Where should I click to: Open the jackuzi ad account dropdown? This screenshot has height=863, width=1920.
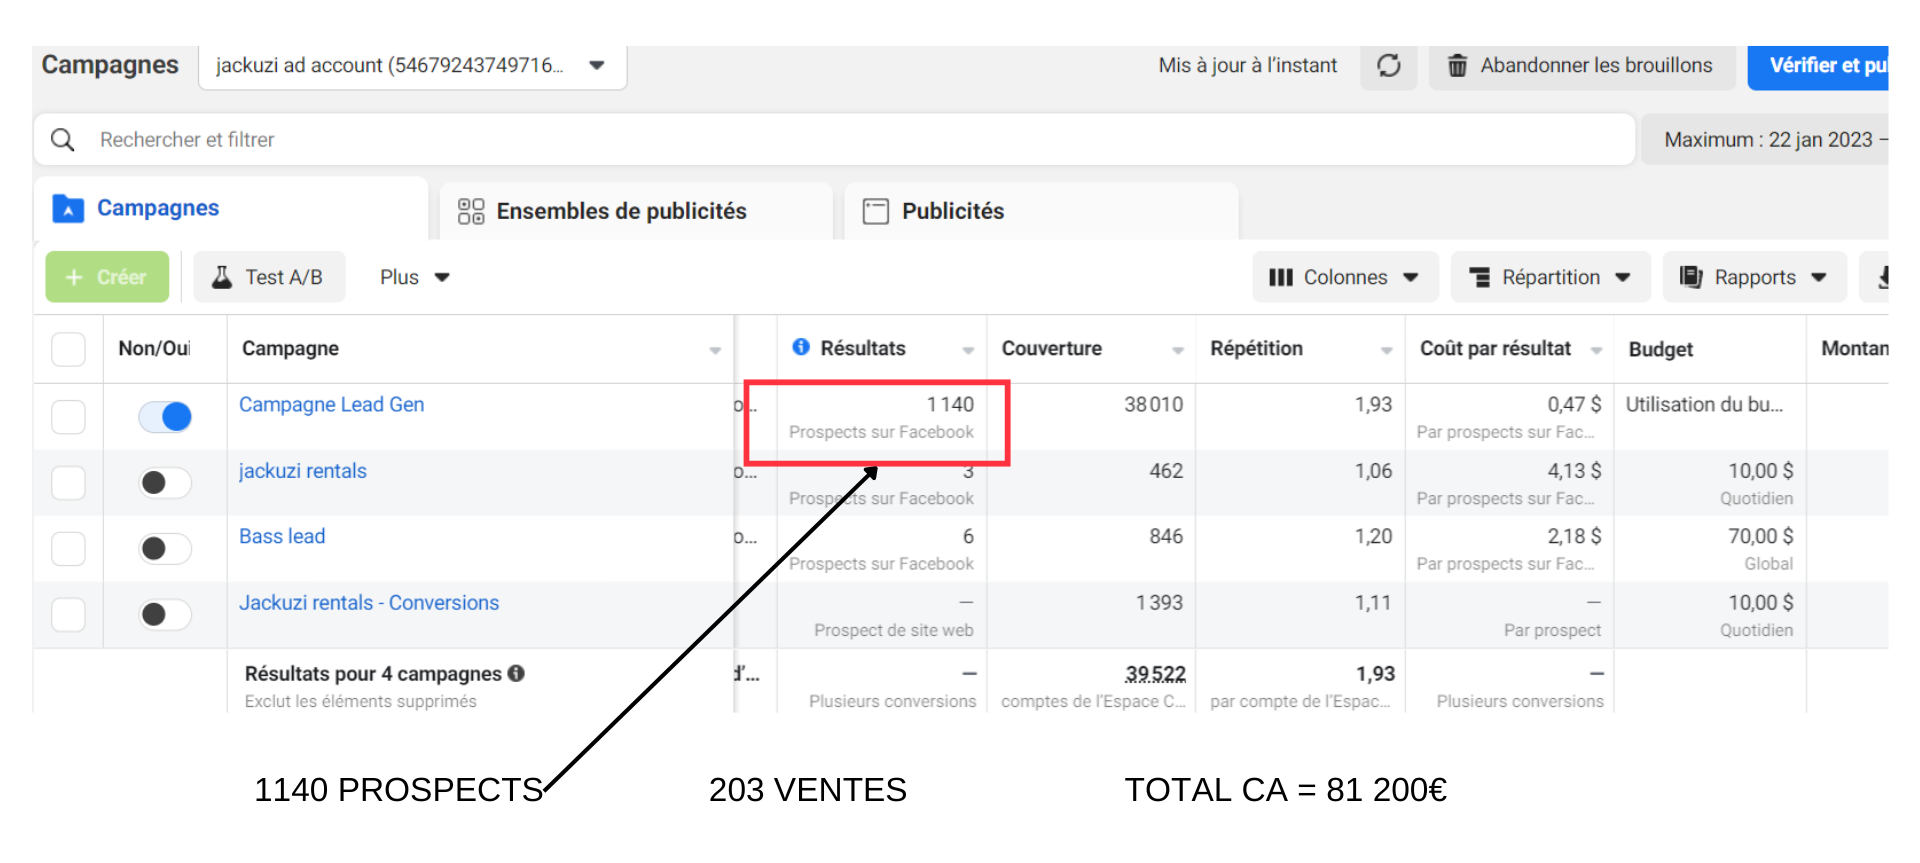click(x=413, y=66)
